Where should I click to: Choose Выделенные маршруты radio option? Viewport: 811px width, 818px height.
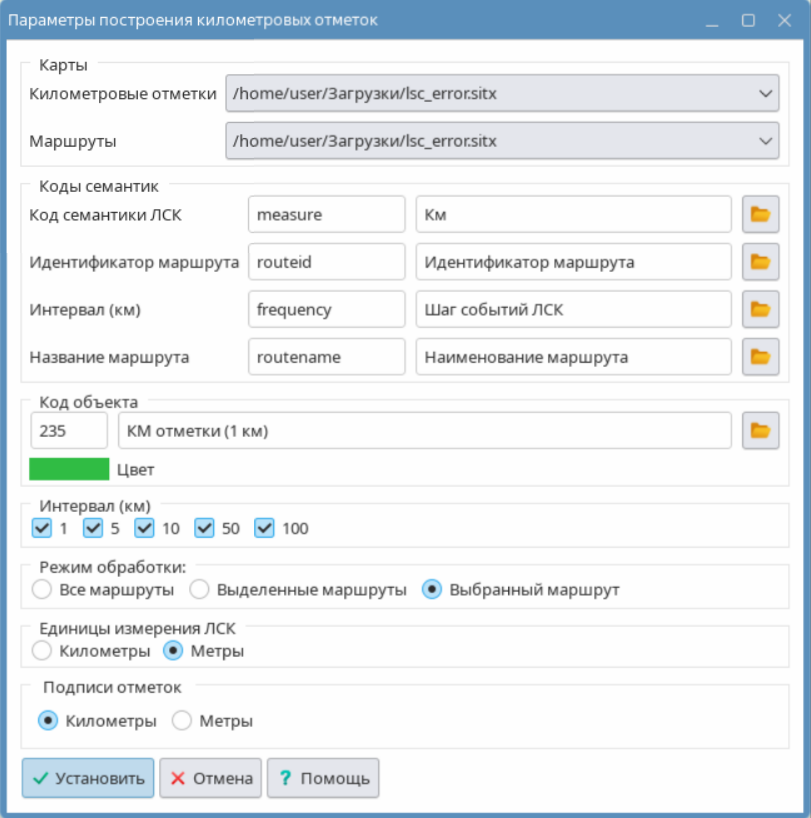pos(199,589)
